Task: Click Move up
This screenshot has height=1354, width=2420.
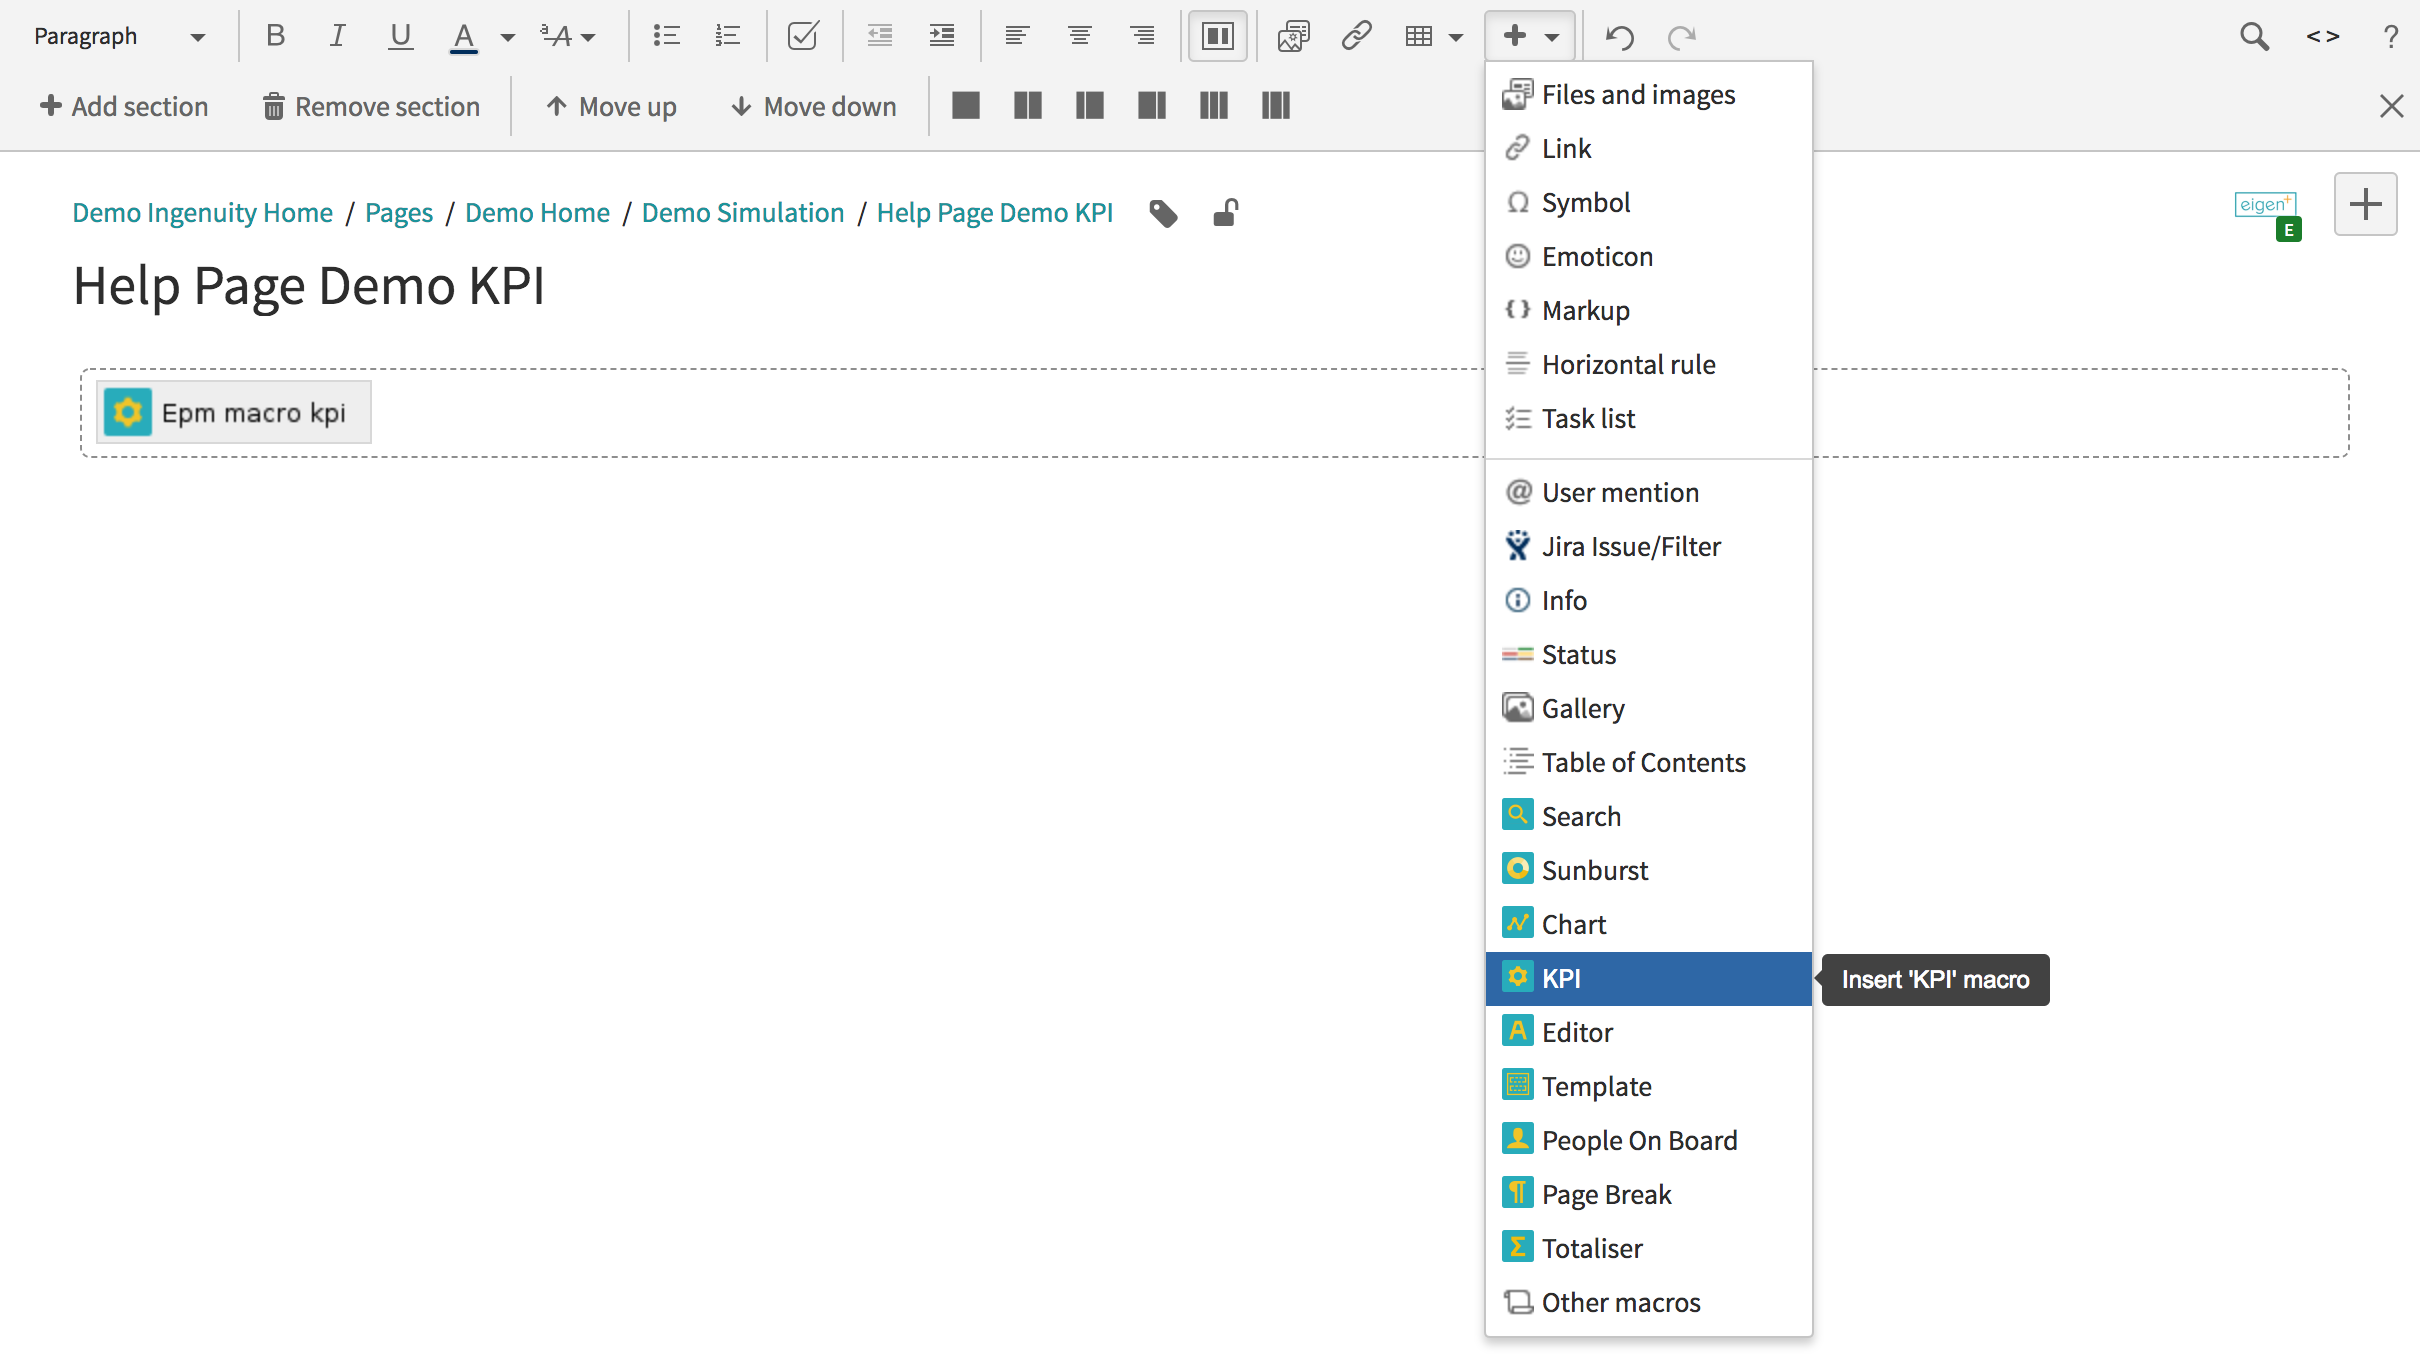Action: pos(612,106)
